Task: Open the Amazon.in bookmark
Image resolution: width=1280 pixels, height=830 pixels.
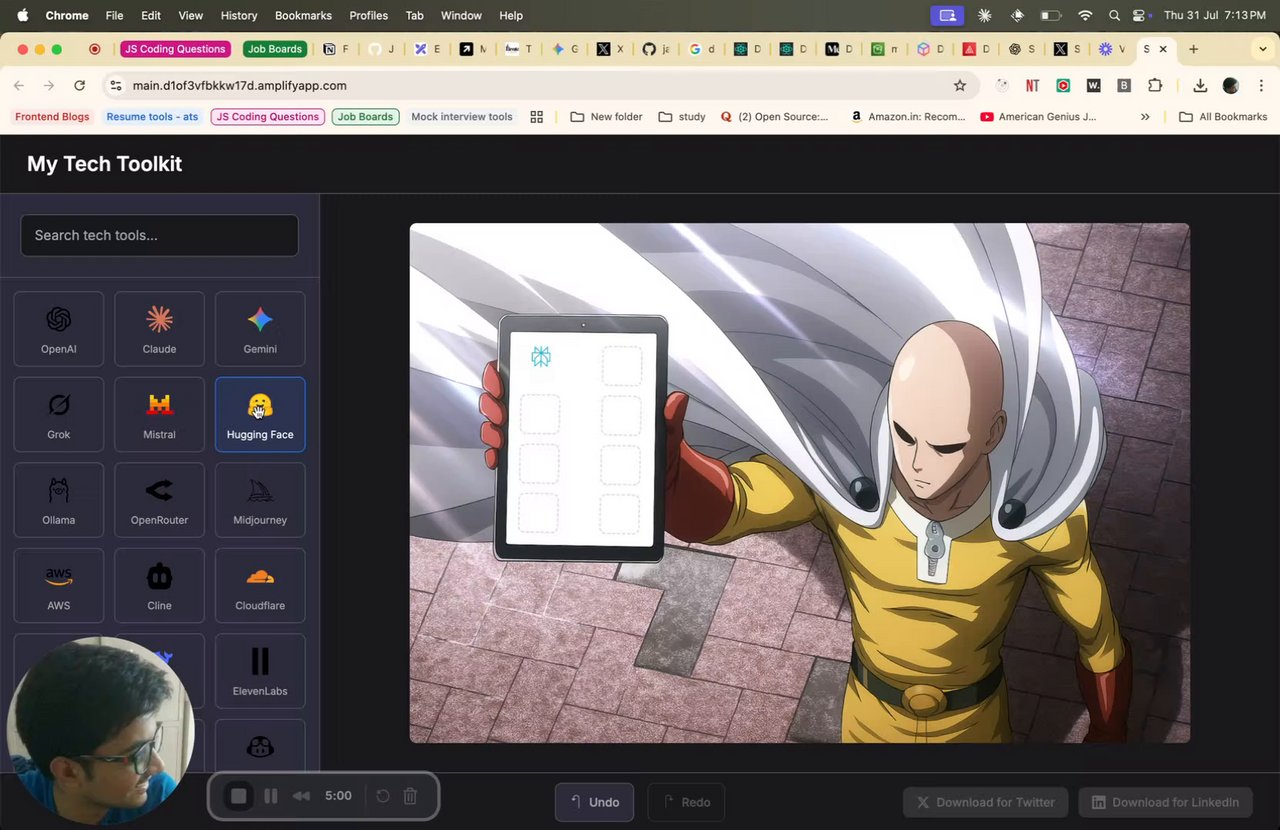Action: click(x=908, y=117)
